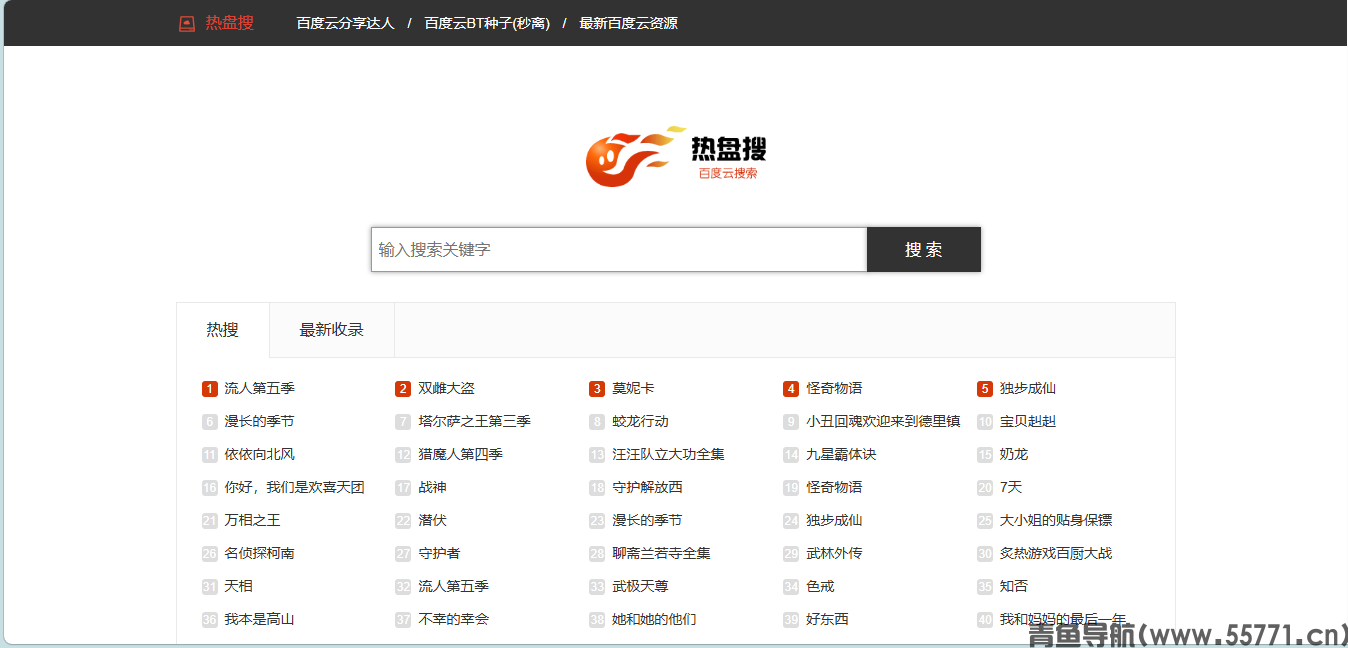Open 好东西 link
The image size is (1348, 648).
click(827, 619)
